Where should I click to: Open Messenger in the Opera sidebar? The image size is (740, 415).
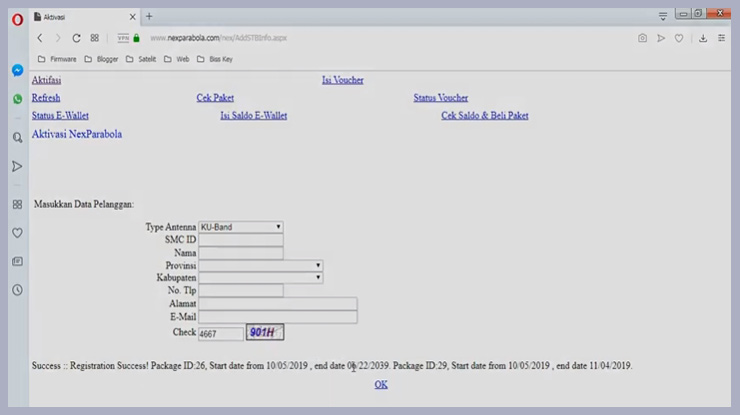pos(17,70)
